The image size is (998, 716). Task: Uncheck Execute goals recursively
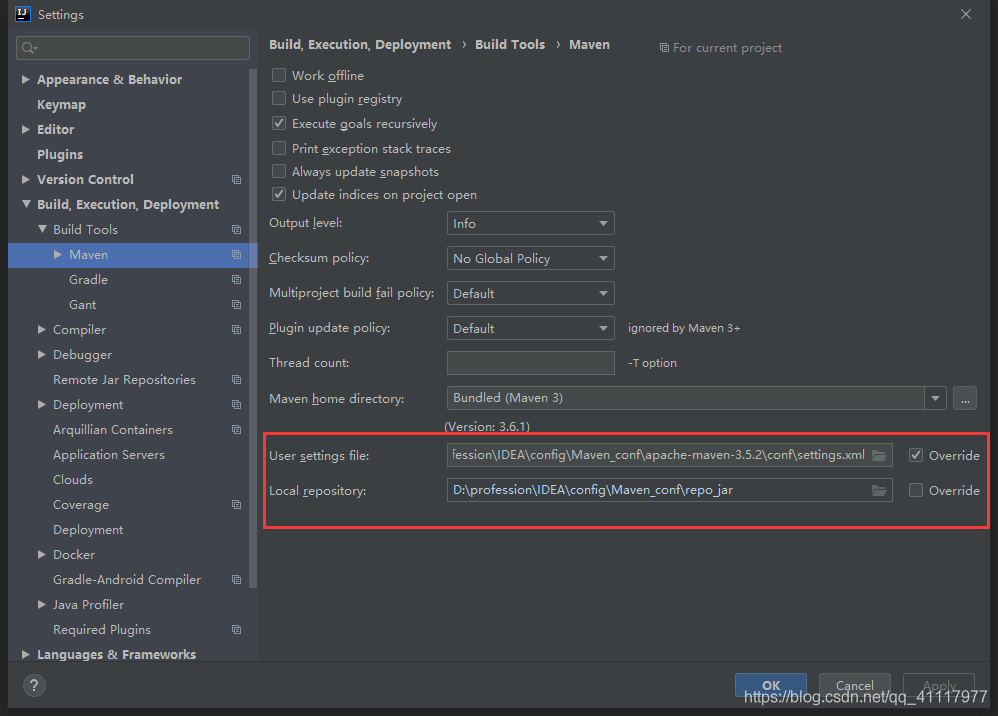[279, 123]
